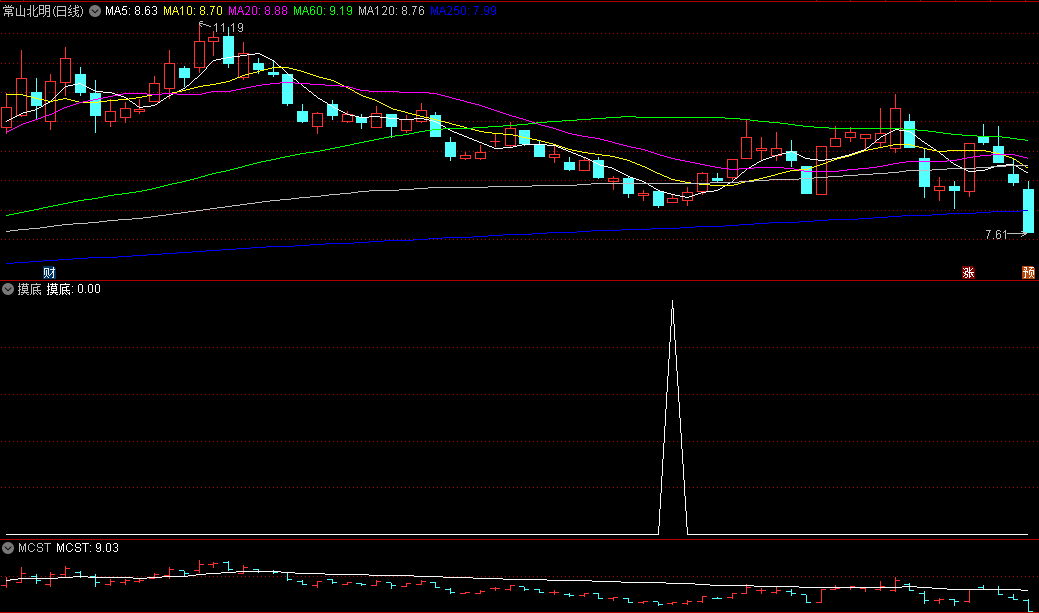Click the MA5: 8.63 label
The height and width of the screenshot is (613, 1039).
[131, 11]
